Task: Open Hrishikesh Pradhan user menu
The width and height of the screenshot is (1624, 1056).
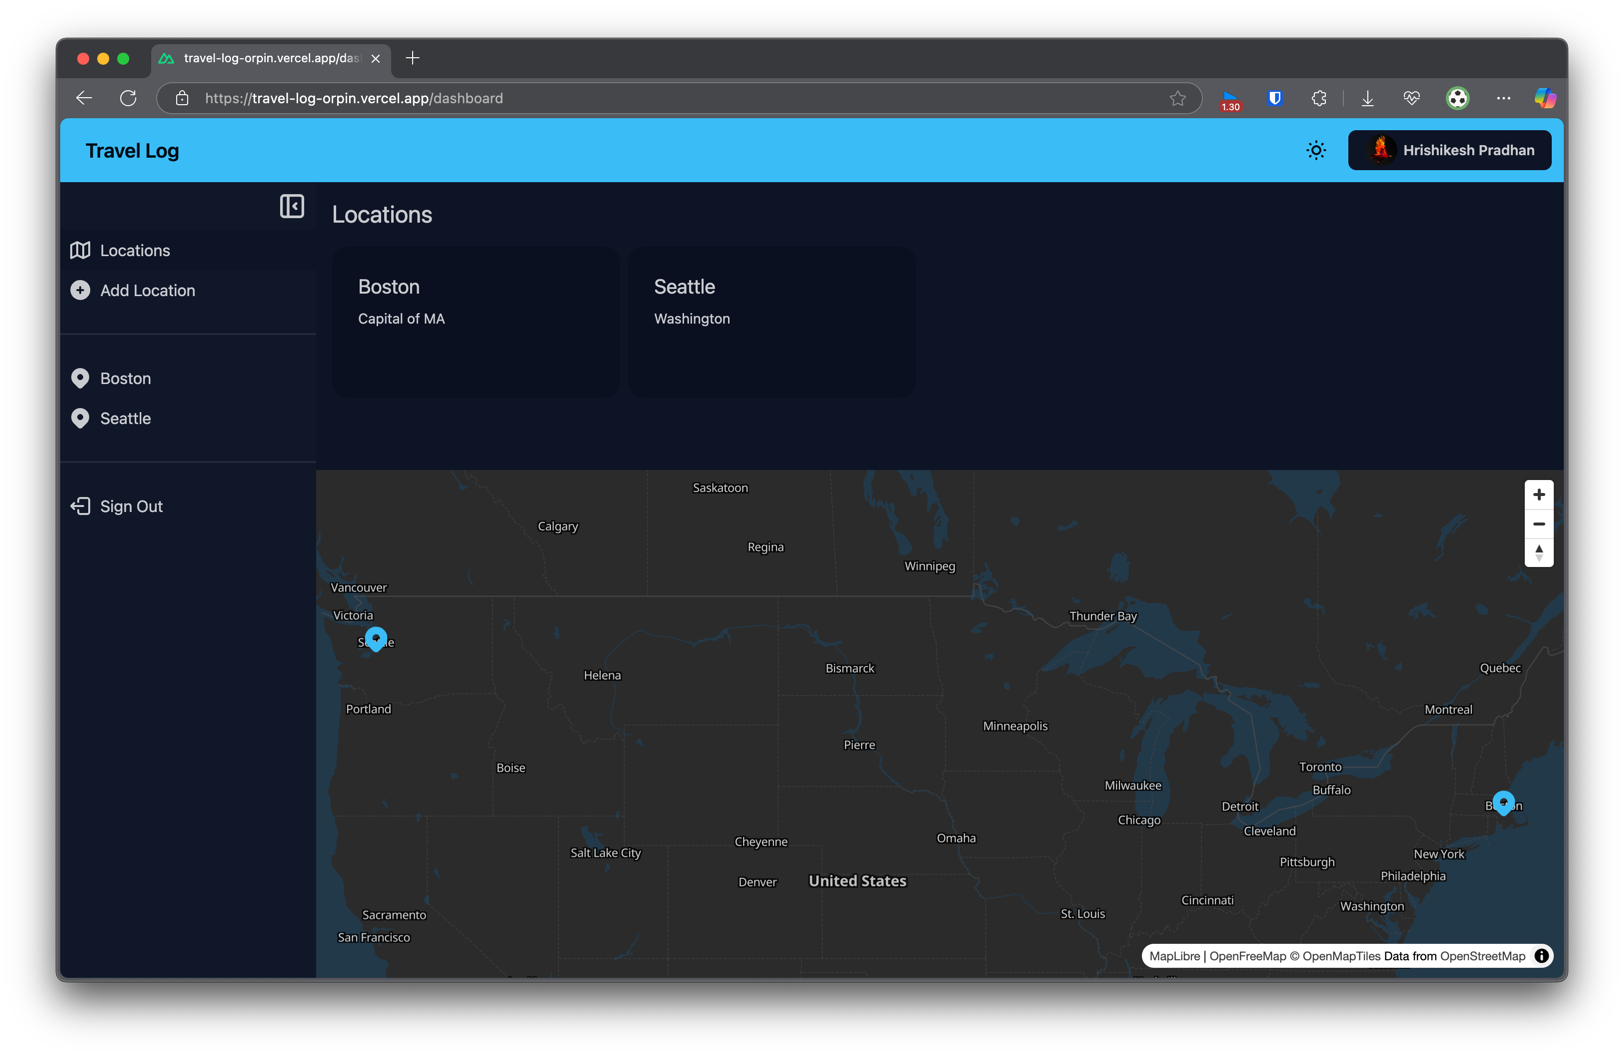Action: pos(1449,150)
